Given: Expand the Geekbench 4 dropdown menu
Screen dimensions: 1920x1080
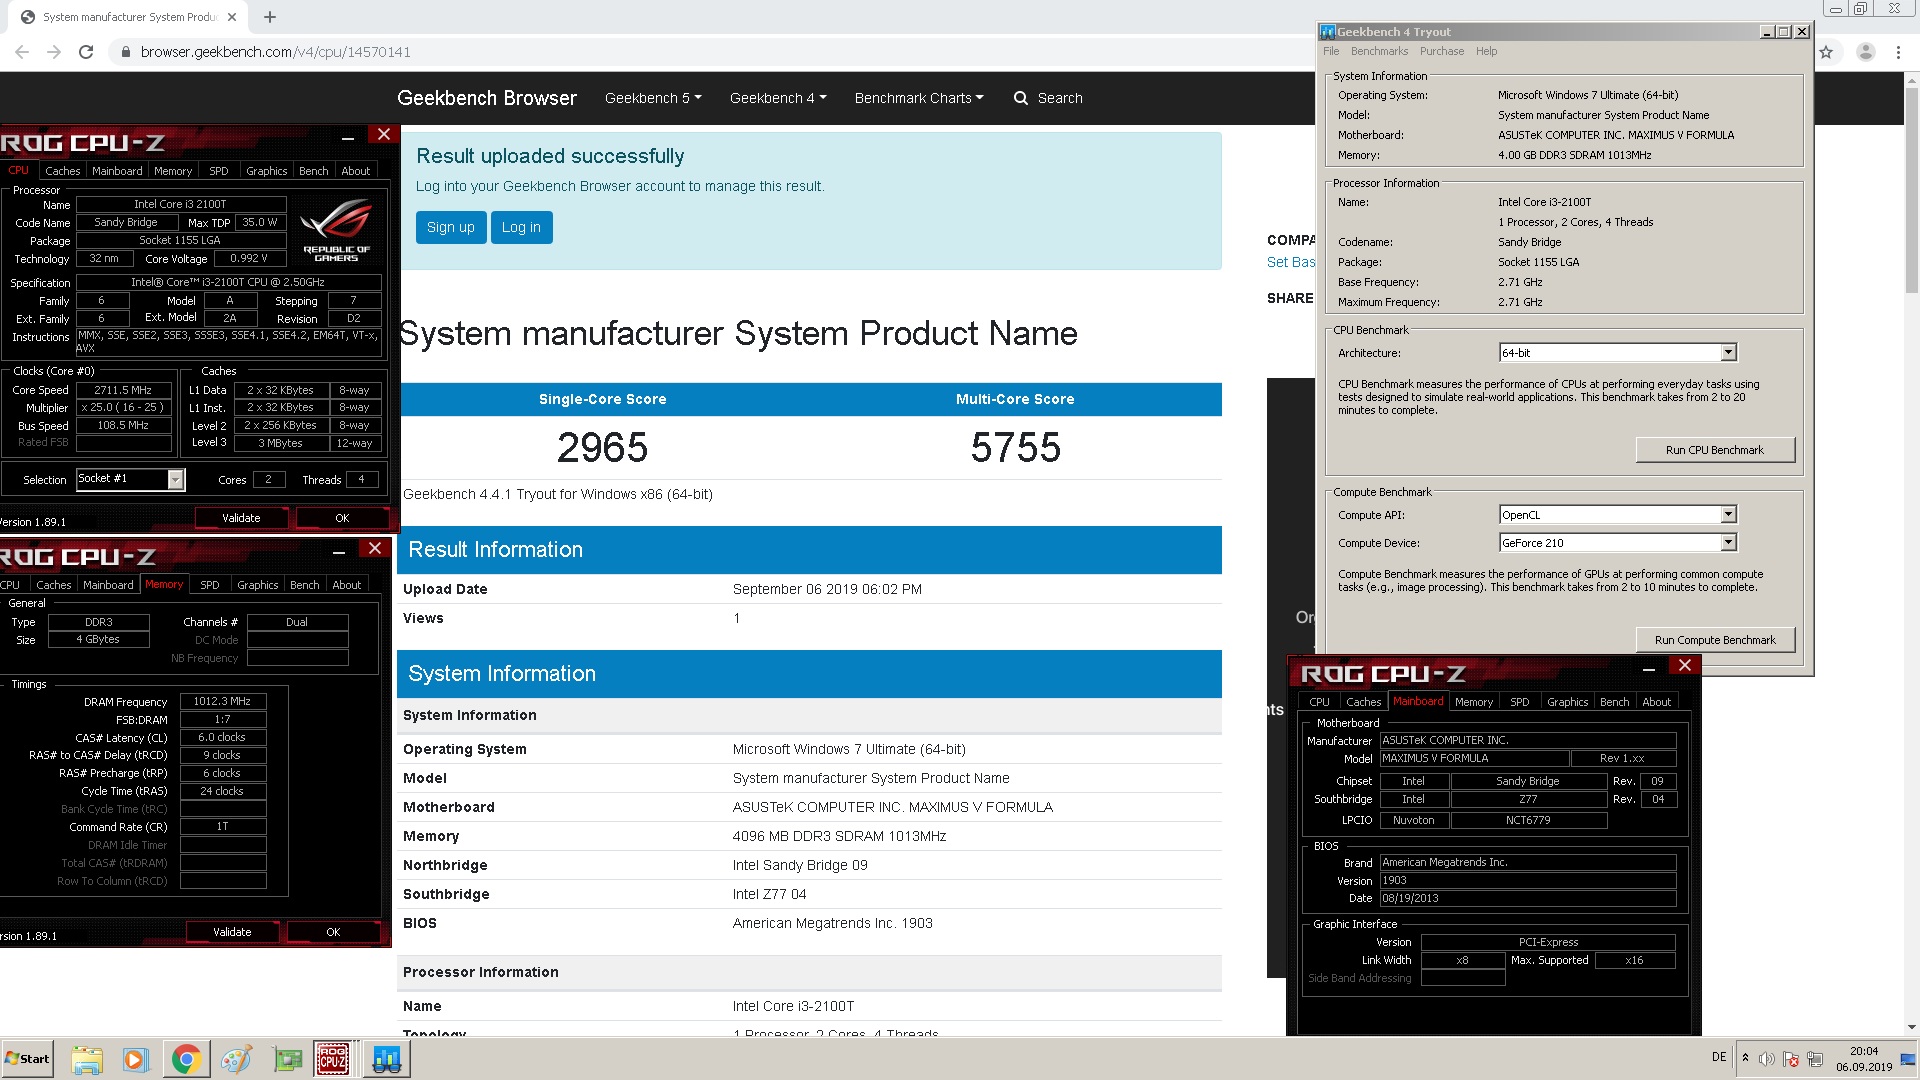Looking at the screenshot, I should pyautogui.click(x=778, y=98).
